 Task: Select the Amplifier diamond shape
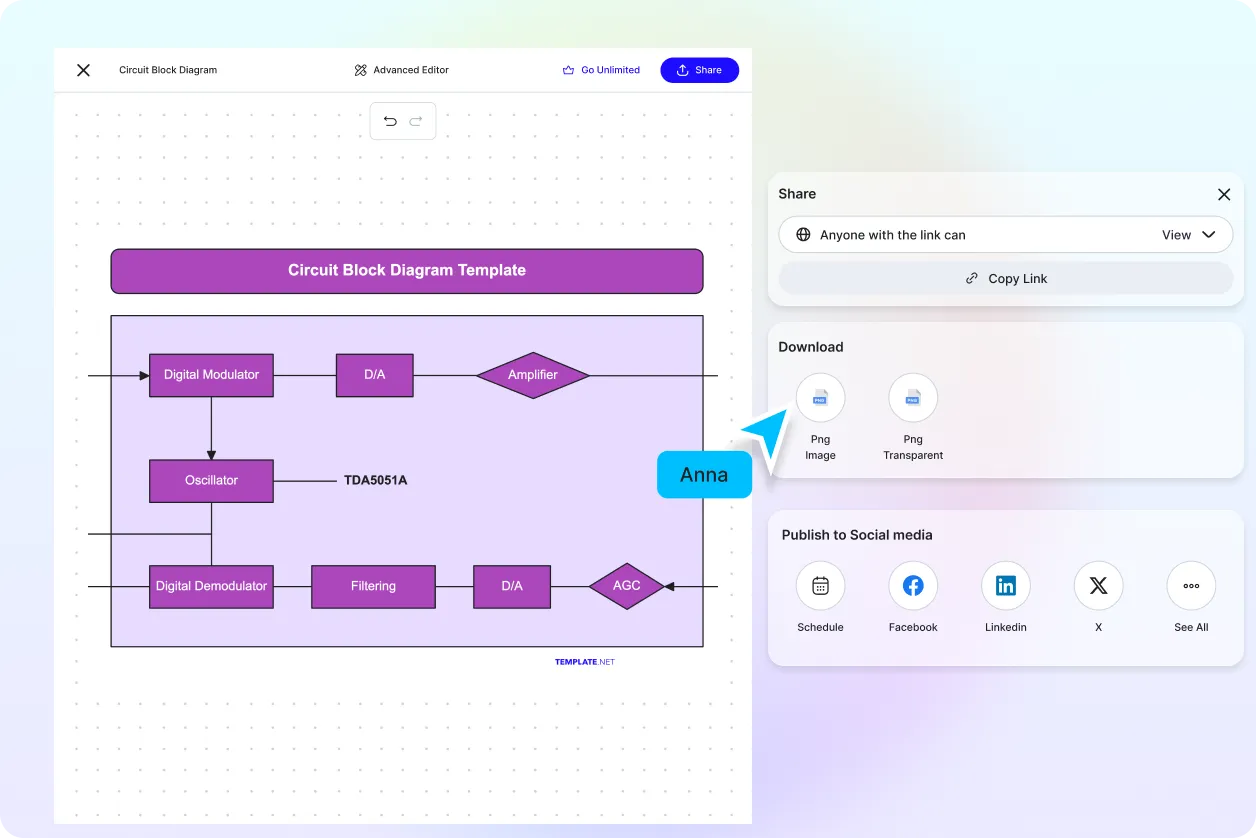click(x=532, y=375)
